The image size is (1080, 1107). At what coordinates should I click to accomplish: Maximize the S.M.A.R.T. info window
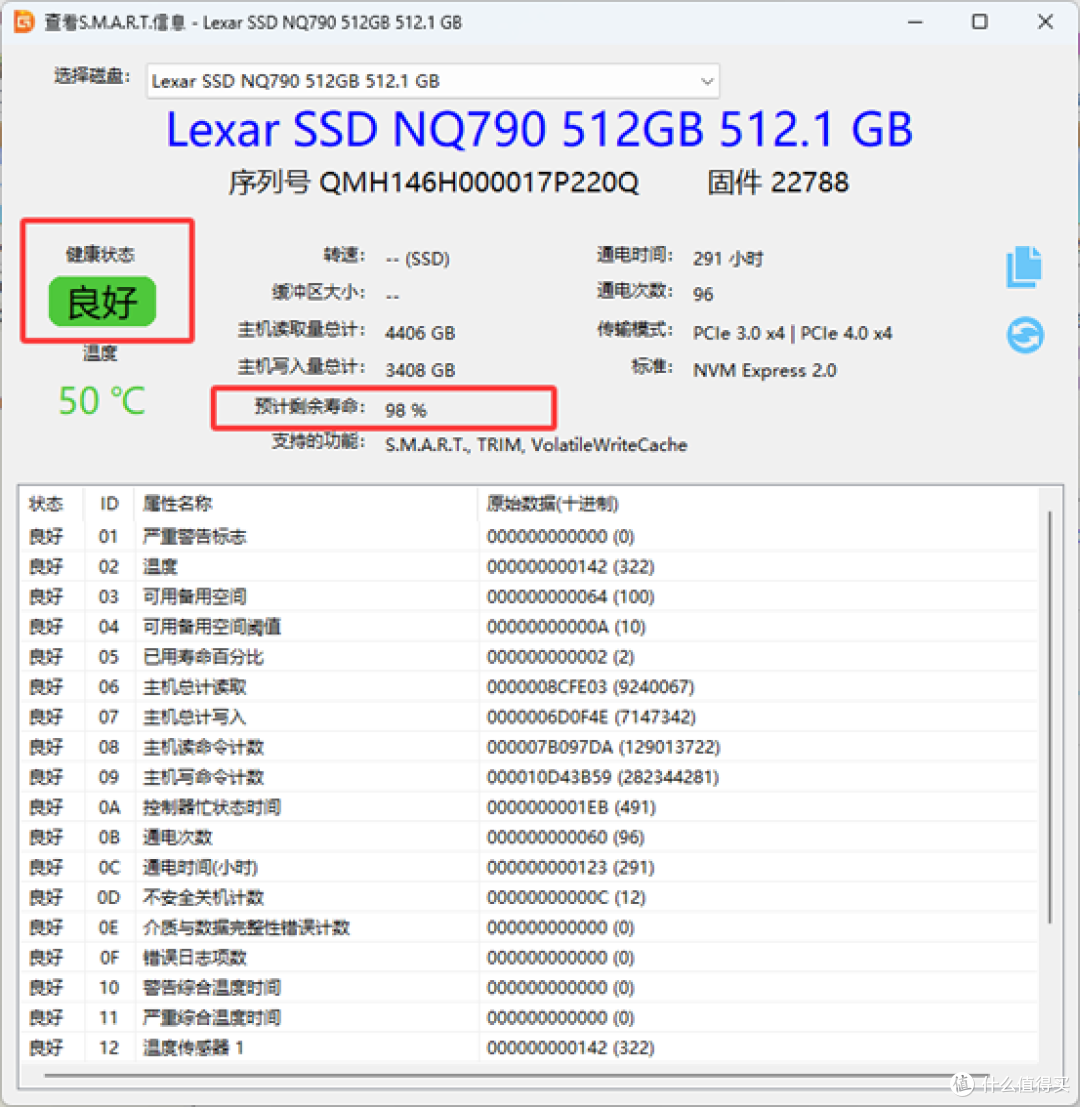(x=980, y=22)
